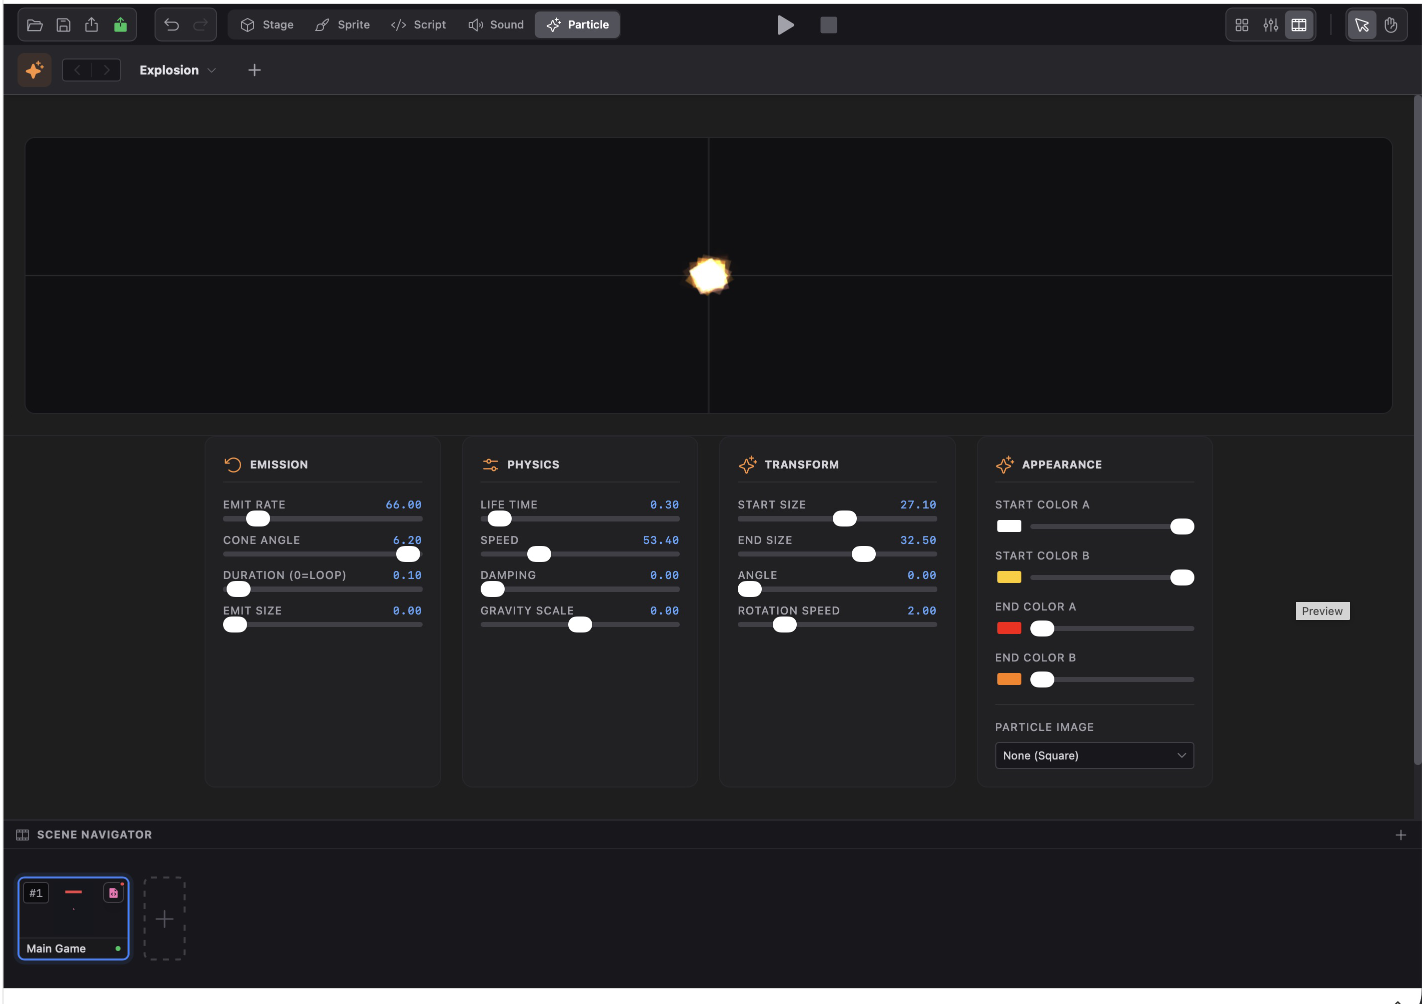Open the mixer sliders layout icon

[1271, 25]
